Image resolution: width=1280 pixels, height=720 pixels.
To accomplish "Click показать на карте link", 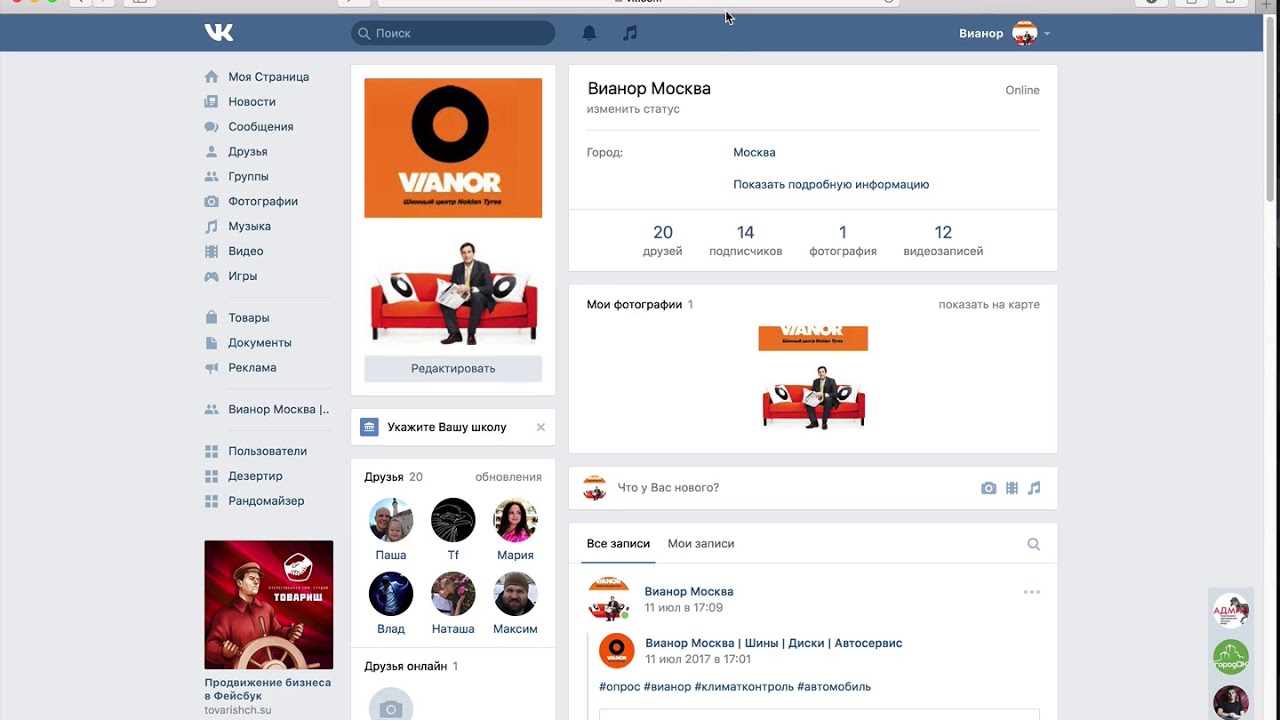I will [x=989, y=305].
